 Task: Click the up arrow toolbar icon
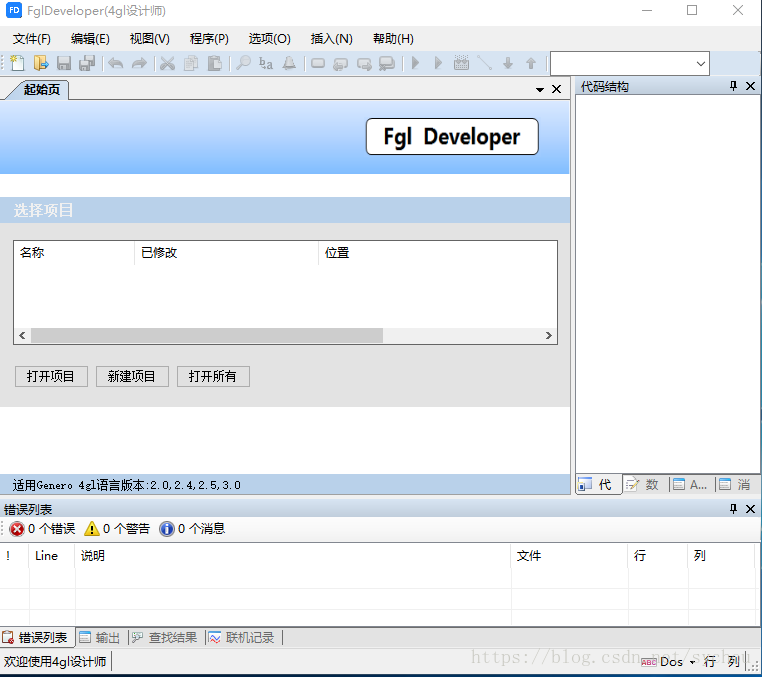point(531,63)
